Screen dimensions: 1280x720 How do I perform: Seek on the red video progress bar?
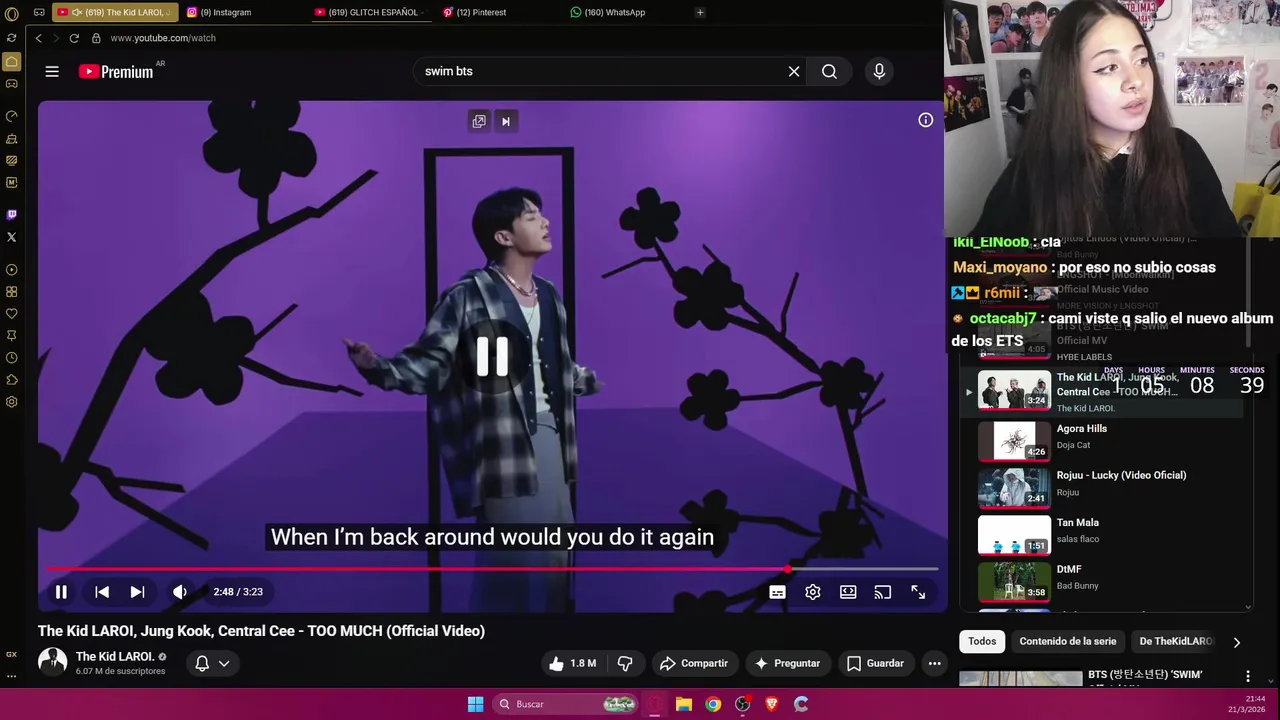click(x=492, y=569)
